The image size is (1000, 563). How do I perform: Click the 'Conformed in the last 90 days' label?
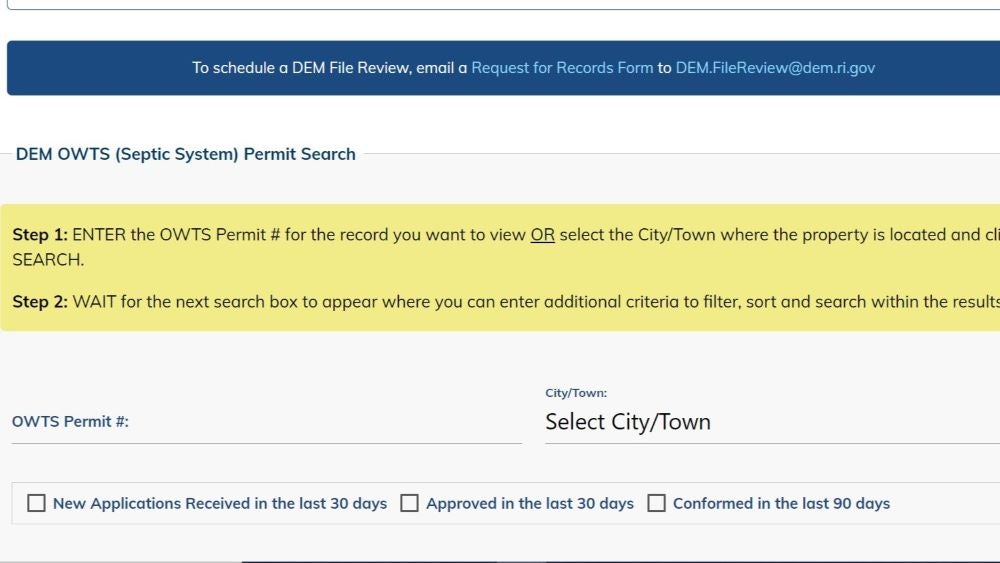781,503
